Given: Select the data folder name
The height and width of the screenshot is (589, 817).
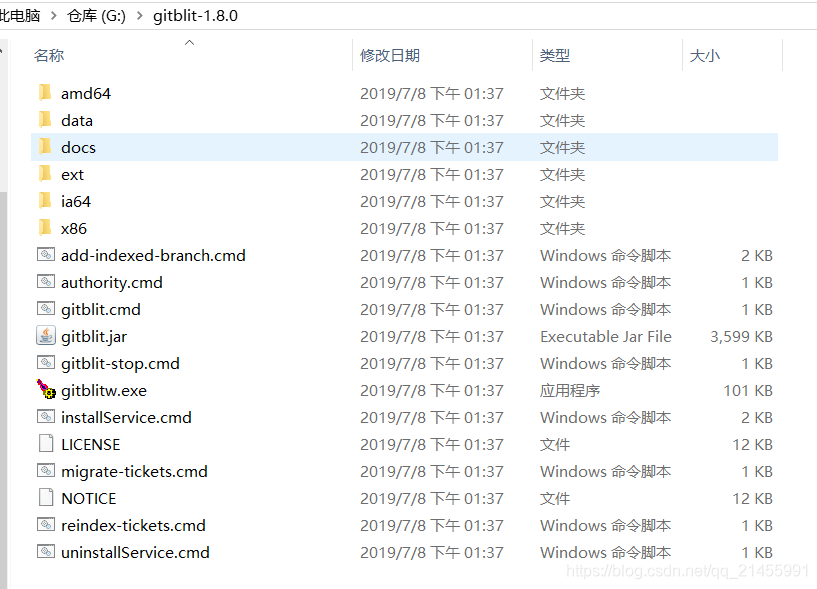Looking at the screenshot, I should tap(77, 120).
